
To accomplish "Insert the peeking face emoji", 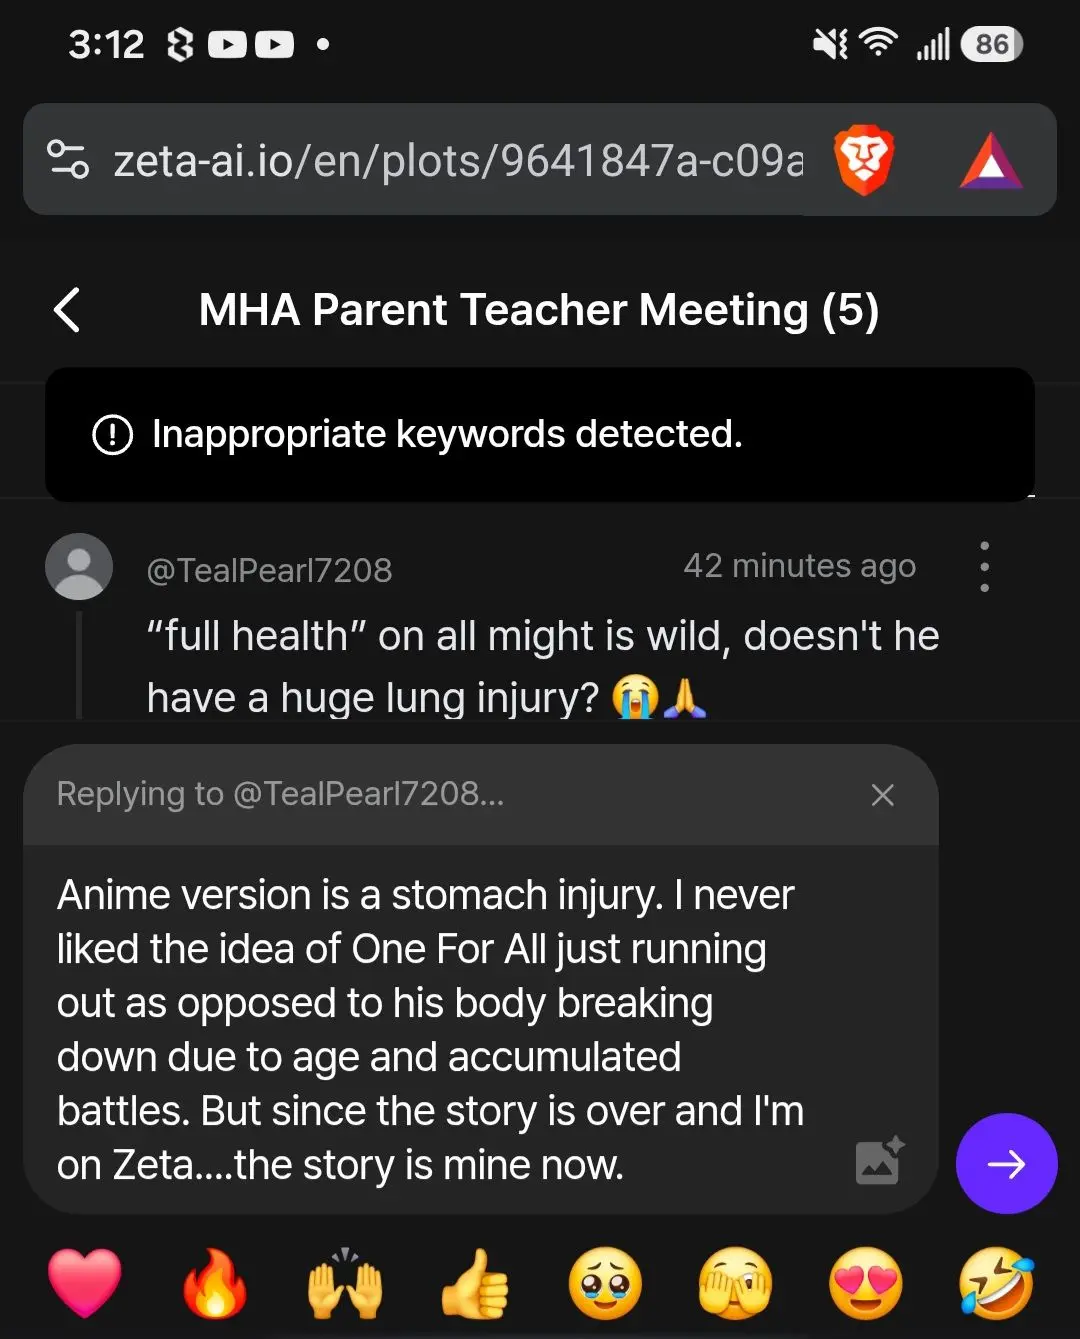I will click(735, 1284).
